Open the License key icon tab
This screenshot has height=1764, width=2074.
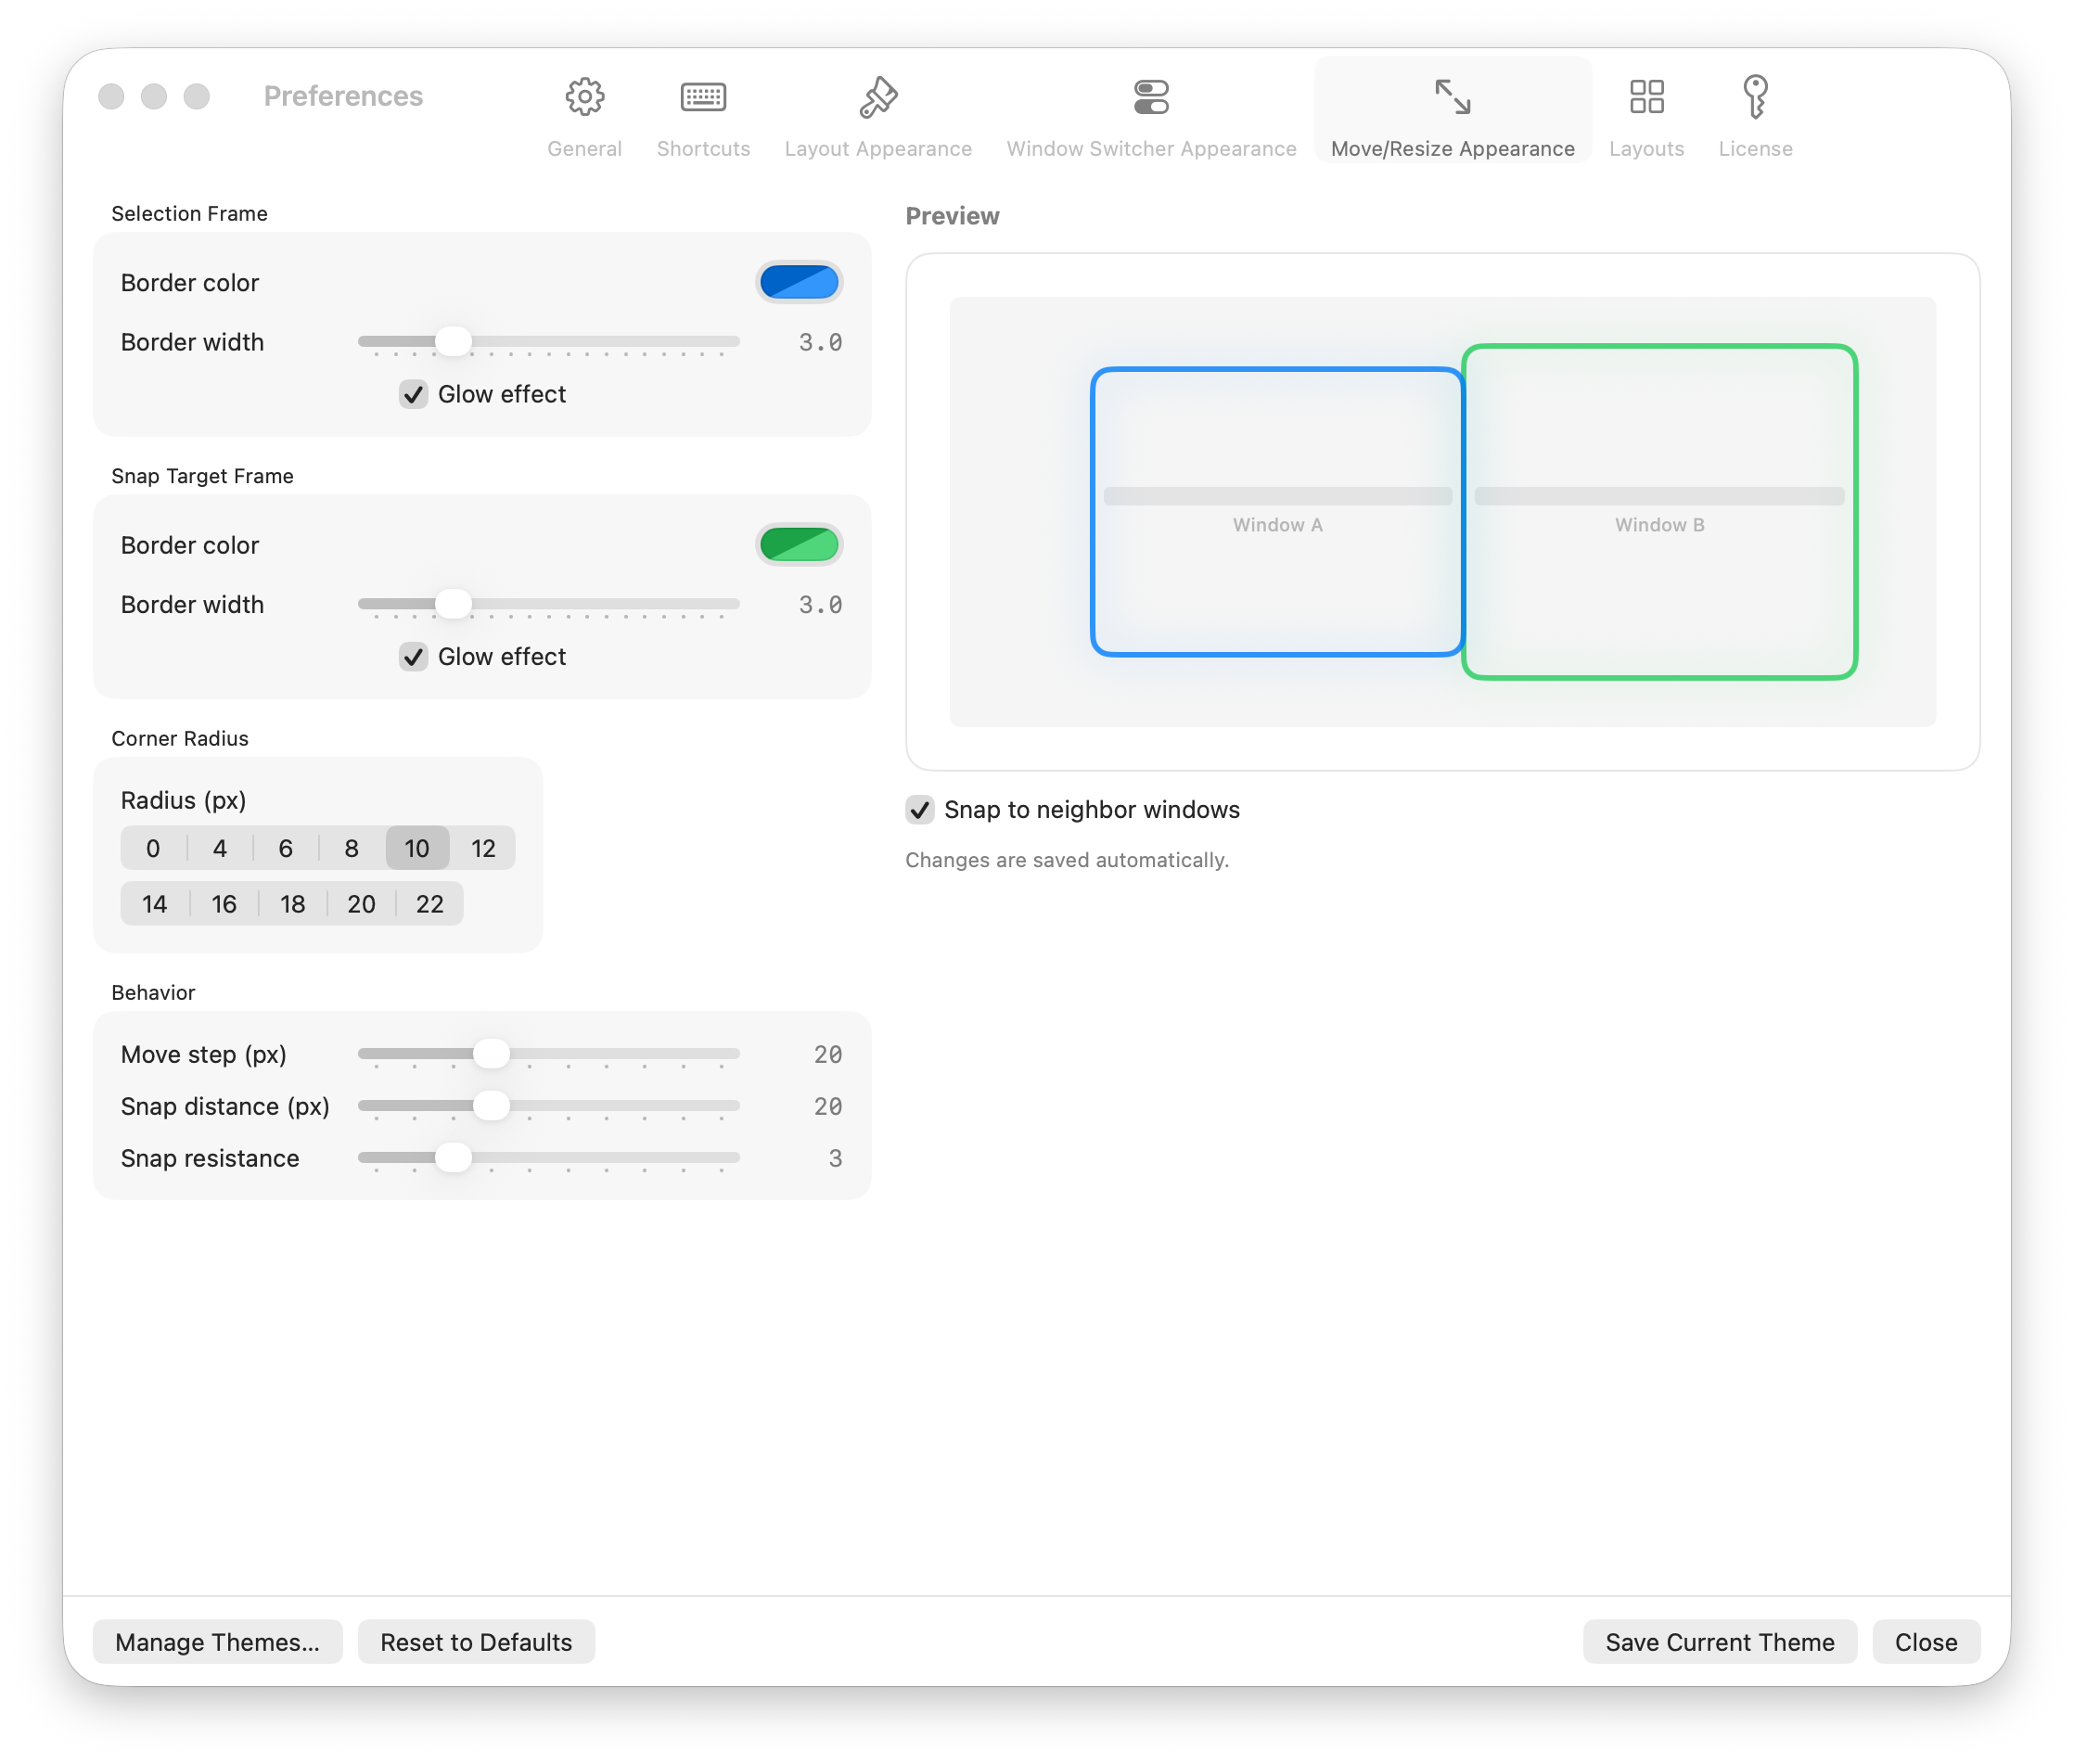click(1755, 97)
